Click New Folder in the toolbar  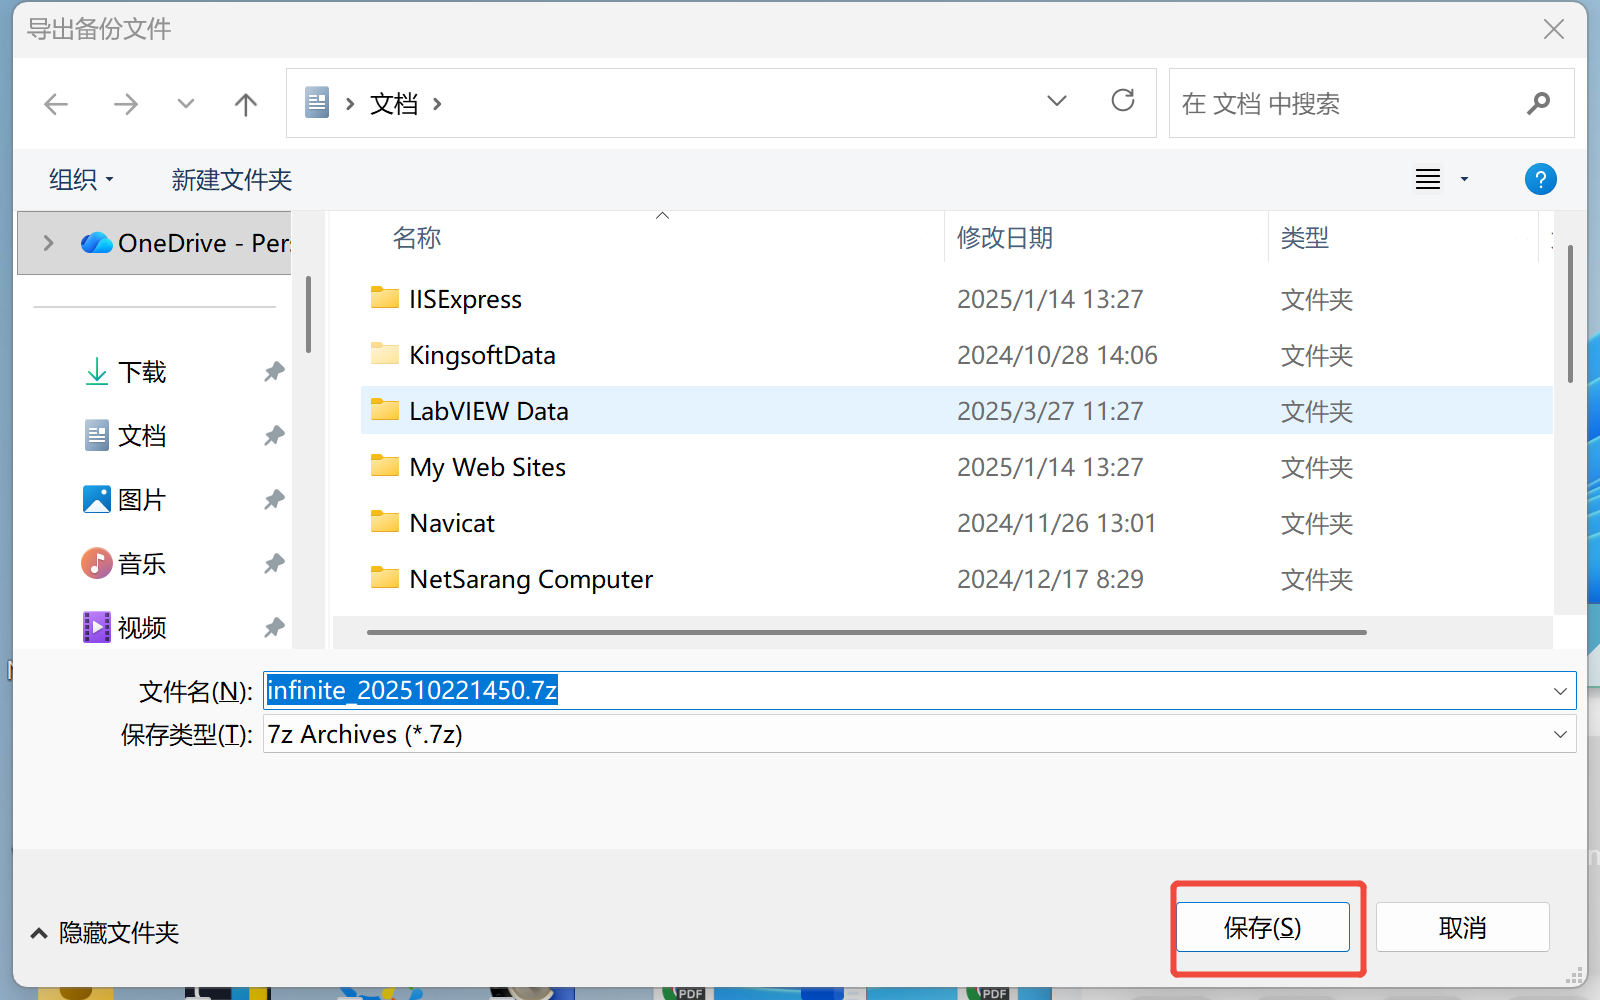click(x=231, y=180)
